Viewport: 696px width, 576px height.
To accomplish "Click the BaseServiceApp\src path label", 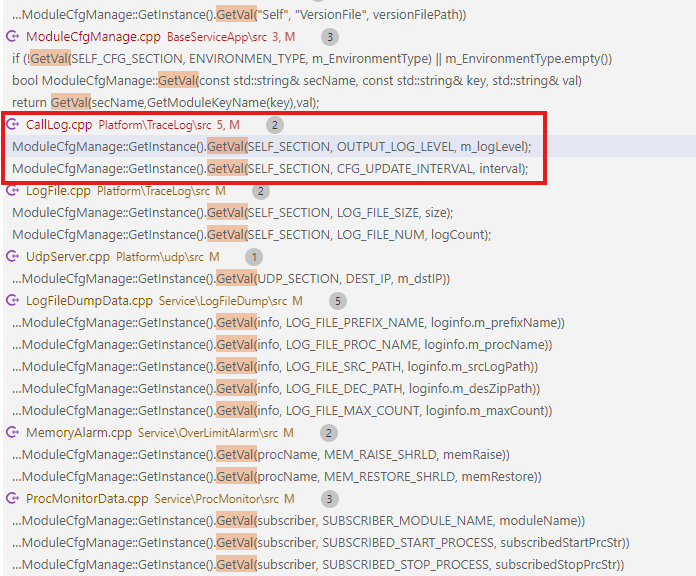I will point(217,37).
